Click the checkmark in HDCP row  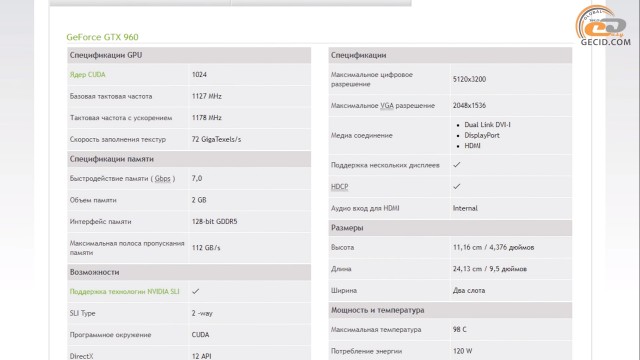457,186
